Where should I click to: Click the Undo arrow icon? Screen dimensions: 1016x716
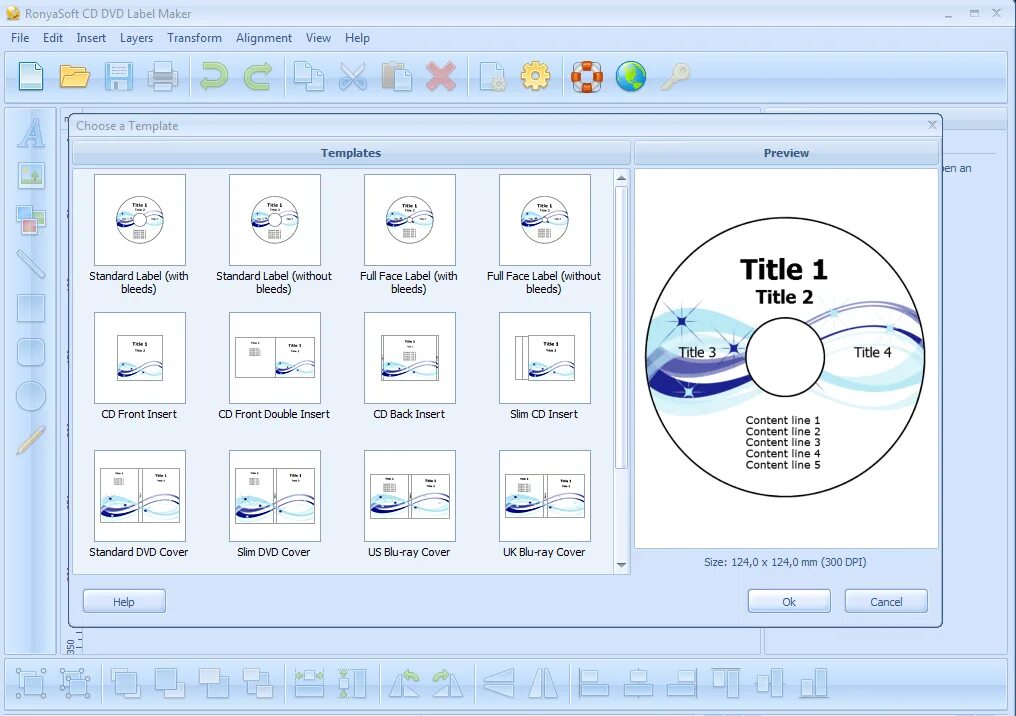(213, 76)
